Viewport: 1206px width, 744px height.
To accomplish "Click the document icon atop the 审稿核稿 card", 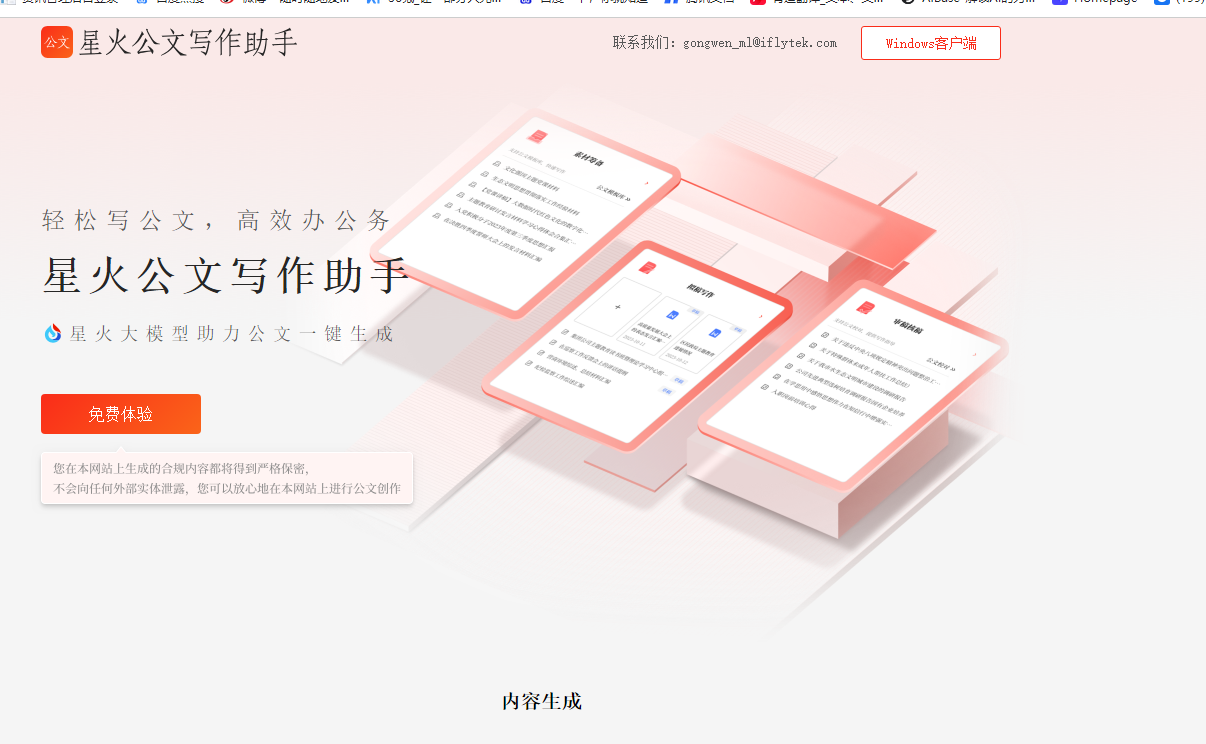I will [867, 307].
